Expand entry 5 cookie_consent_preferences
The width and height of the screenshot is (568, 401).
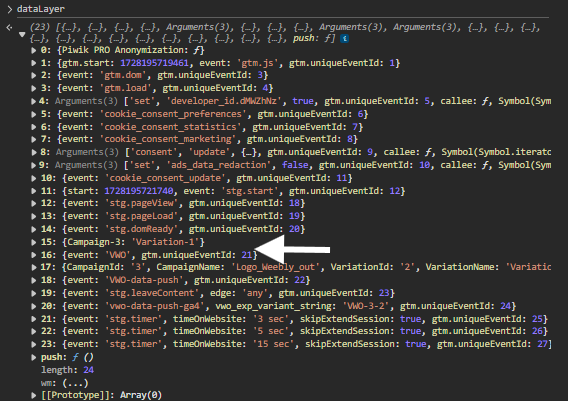click(x=34, y=114)
